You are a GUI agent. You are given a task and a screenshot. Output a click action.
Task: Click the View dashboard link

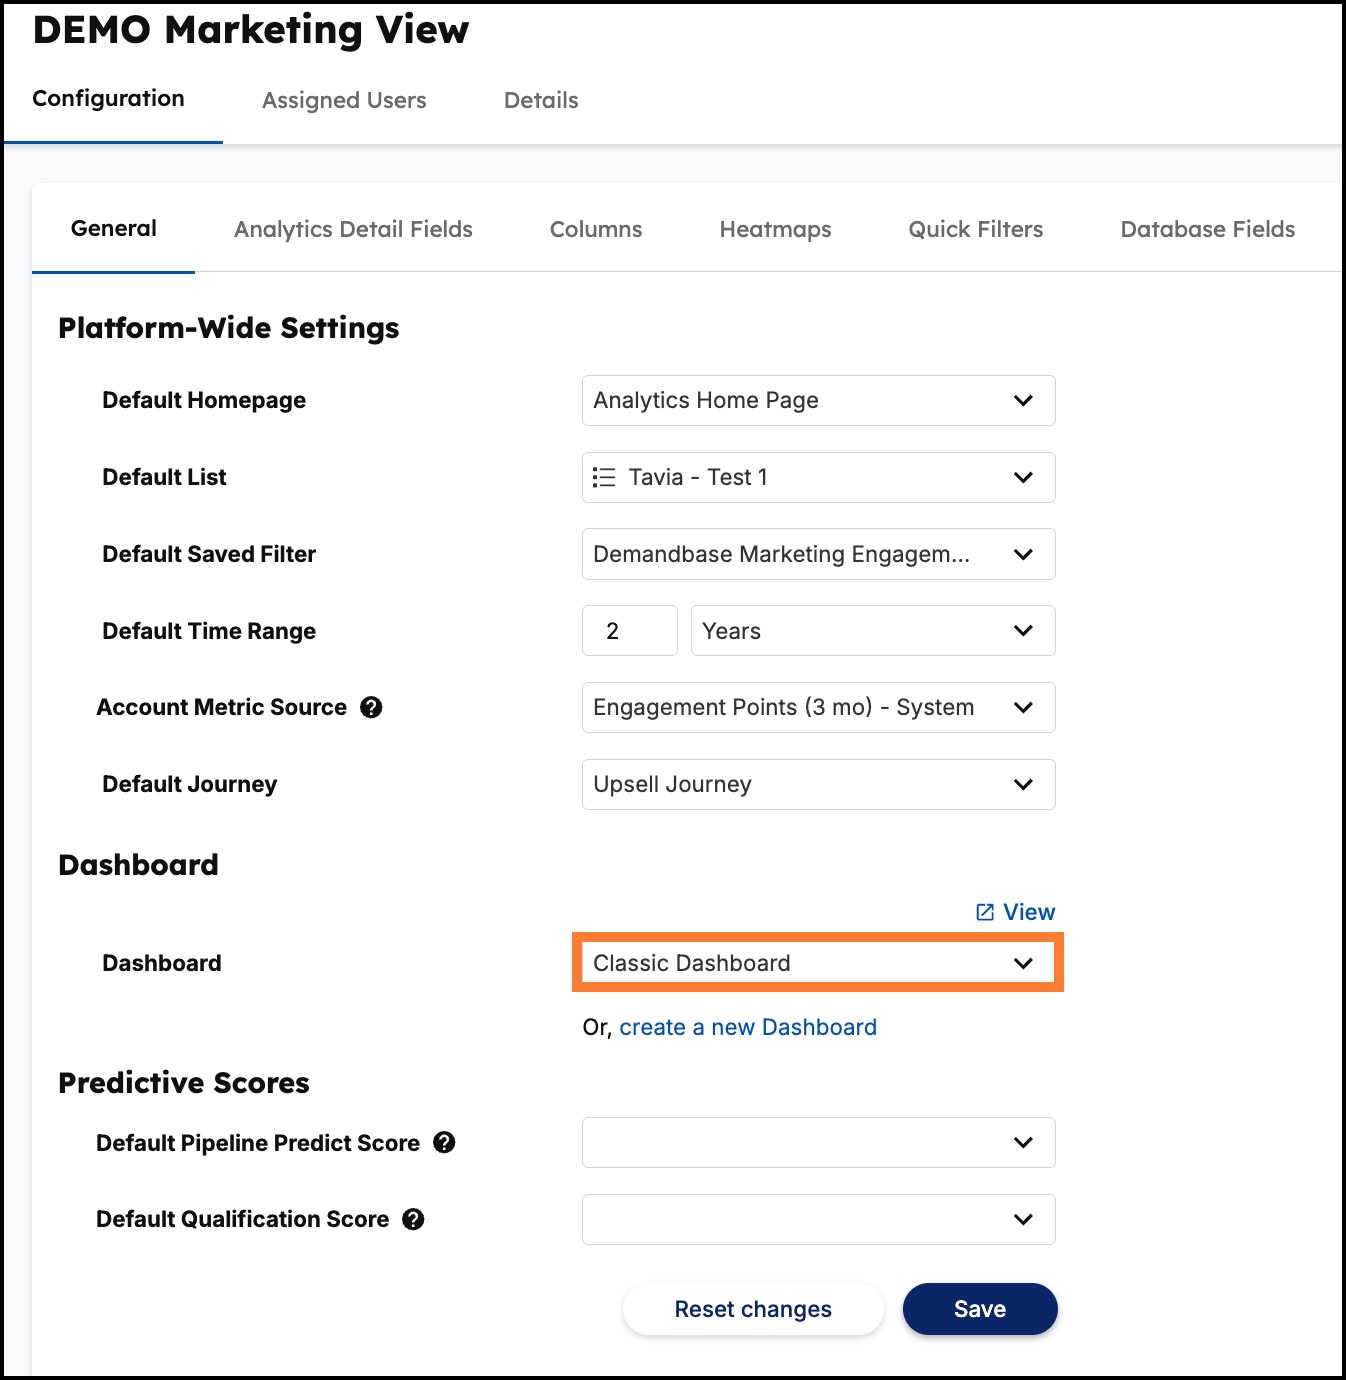pos(1015,912)
